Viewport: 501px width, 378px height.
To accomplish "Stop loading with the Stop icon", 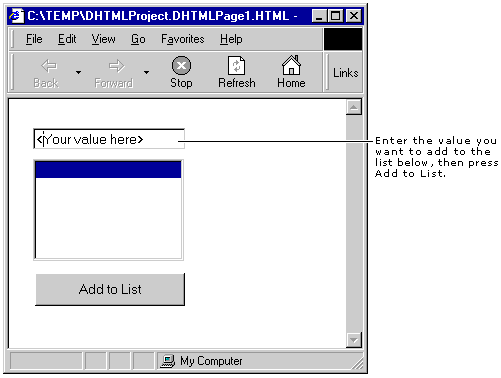I will (181, 65).
